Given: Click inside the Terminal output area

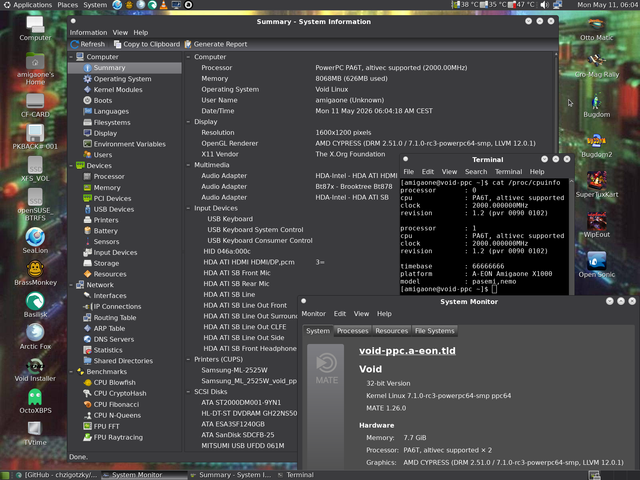Looking at the screenshot, I should [484, 236].
